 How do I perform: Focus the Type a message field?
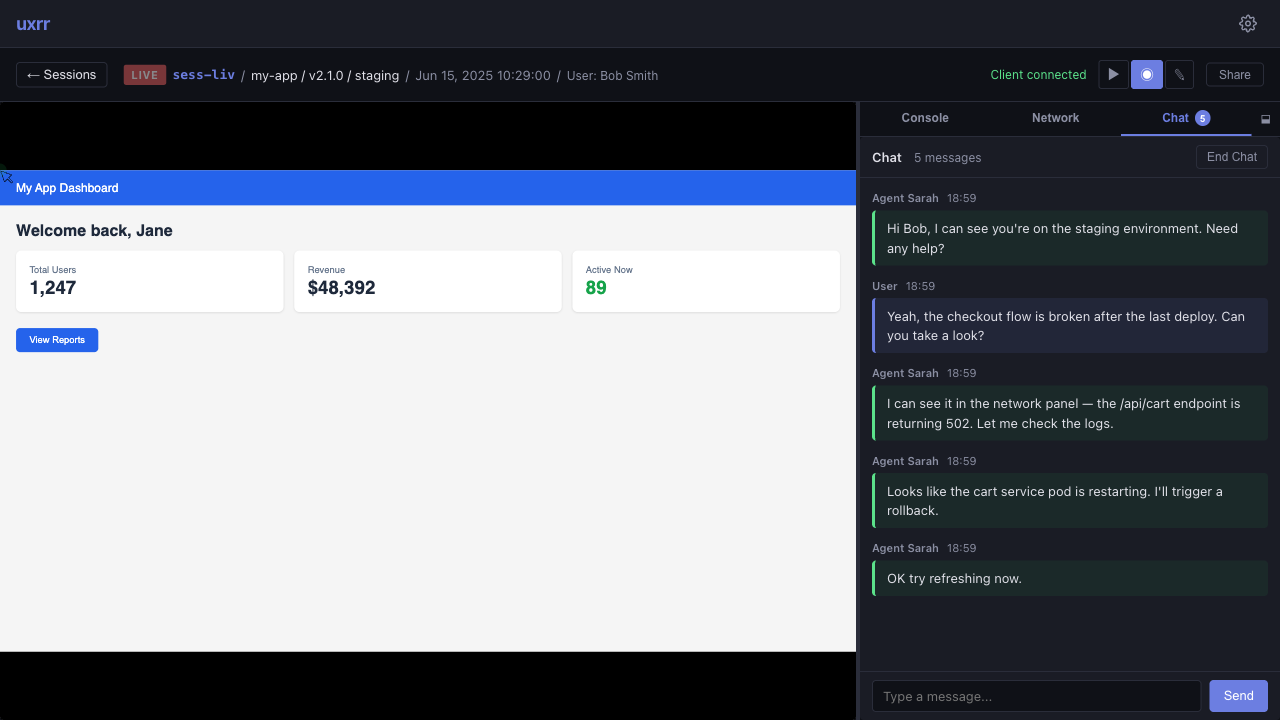coord(1036,696)
